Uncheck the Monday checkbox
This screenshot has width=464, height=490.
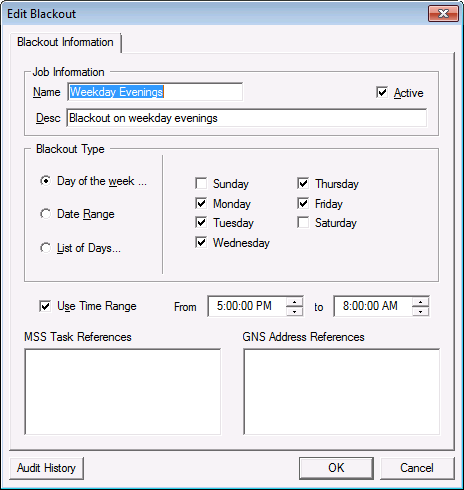click(x=201, y=203)
